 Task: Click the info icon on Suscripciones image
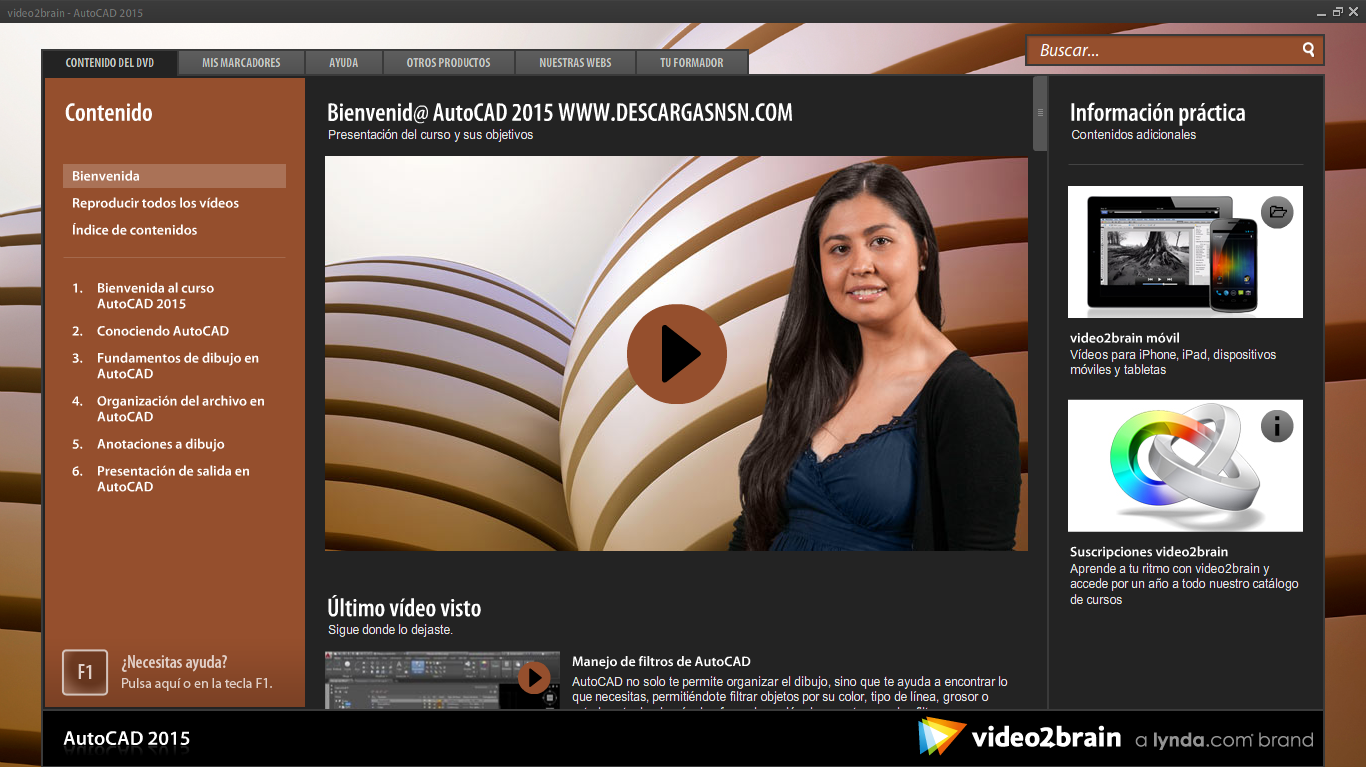(x=1277, y=425)
